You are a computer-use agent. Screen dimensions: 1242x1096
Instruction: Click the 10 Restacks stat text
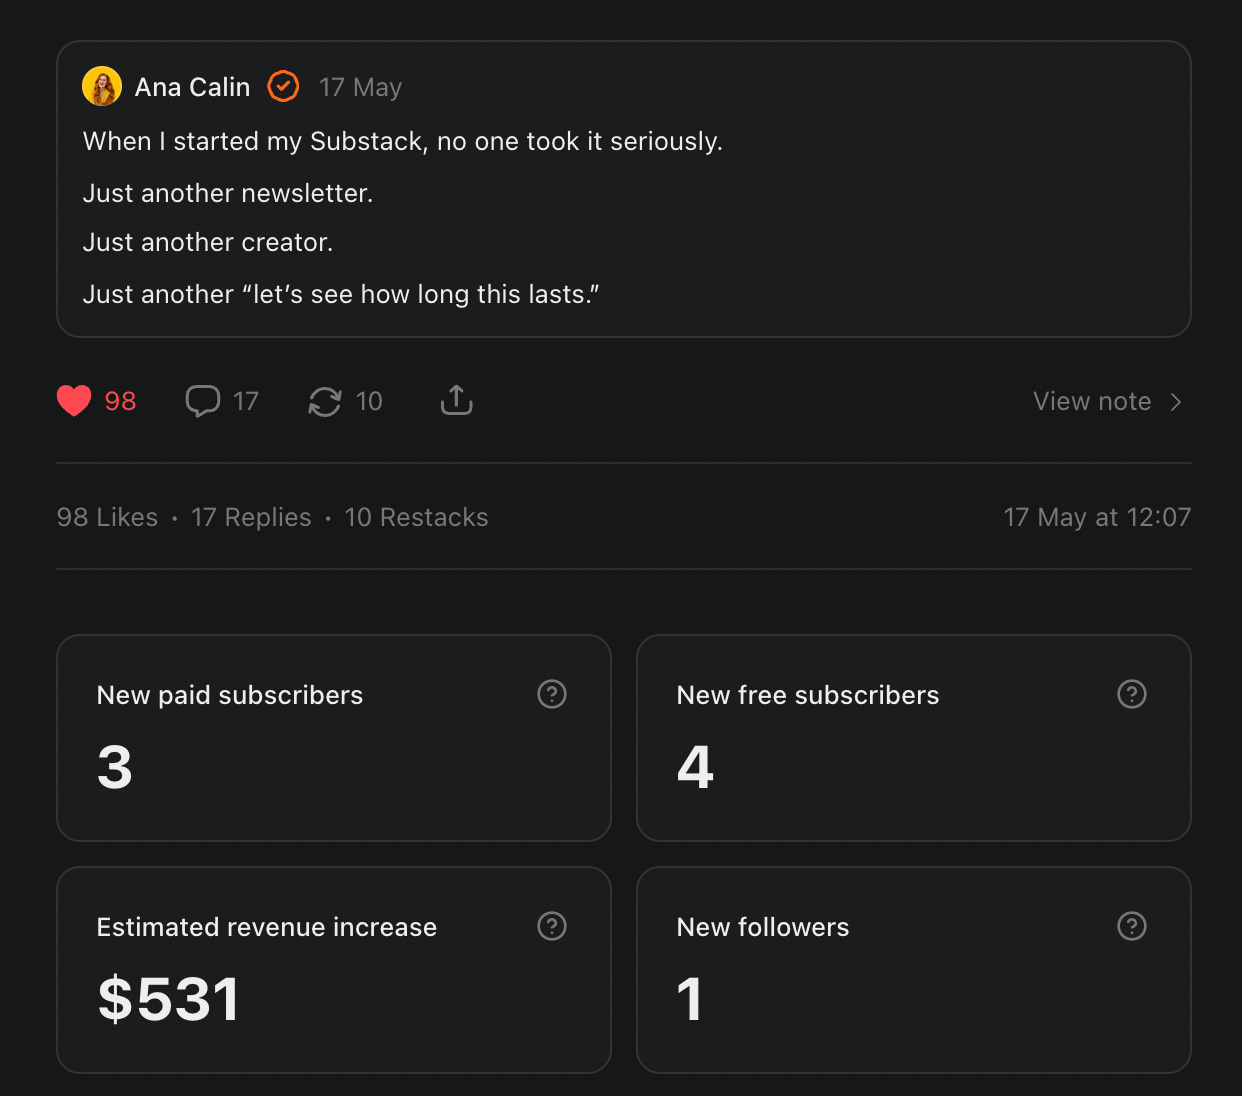pyautogui.click(x=416, y=517)
